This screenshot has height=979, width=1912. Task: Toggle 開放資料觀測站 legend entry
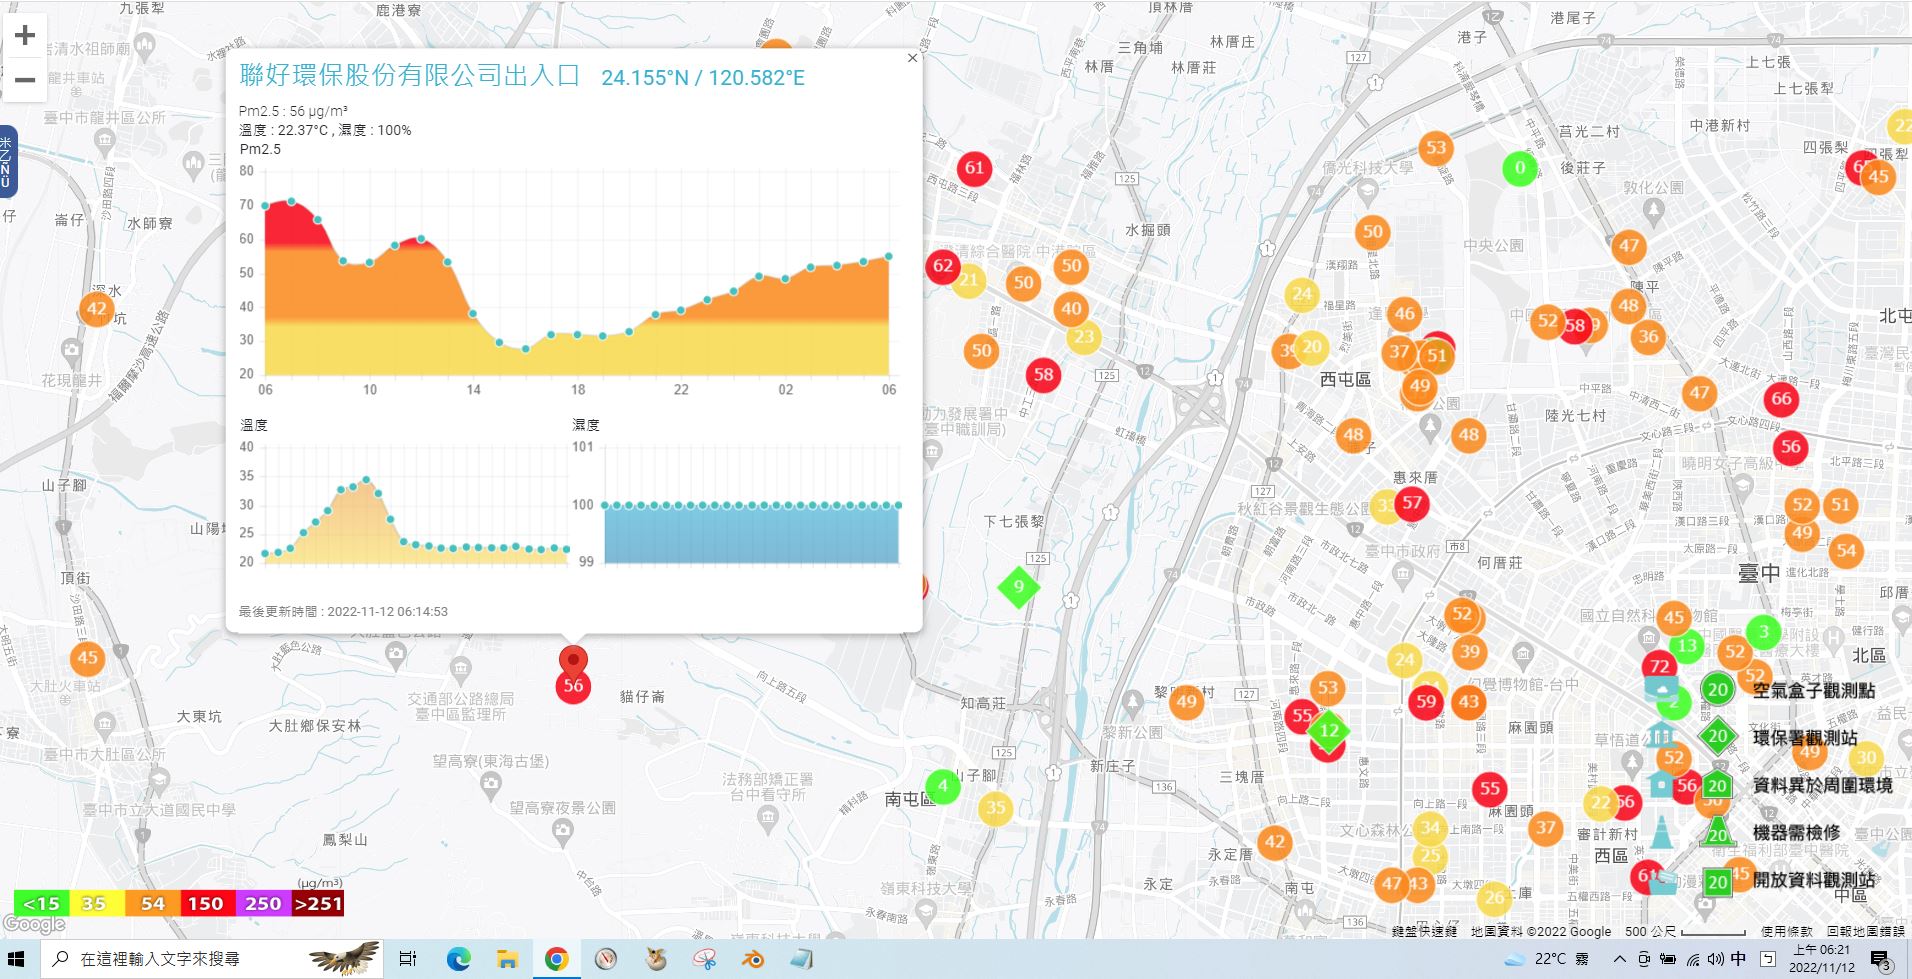pyautogui.click(x=1814, y=880)
